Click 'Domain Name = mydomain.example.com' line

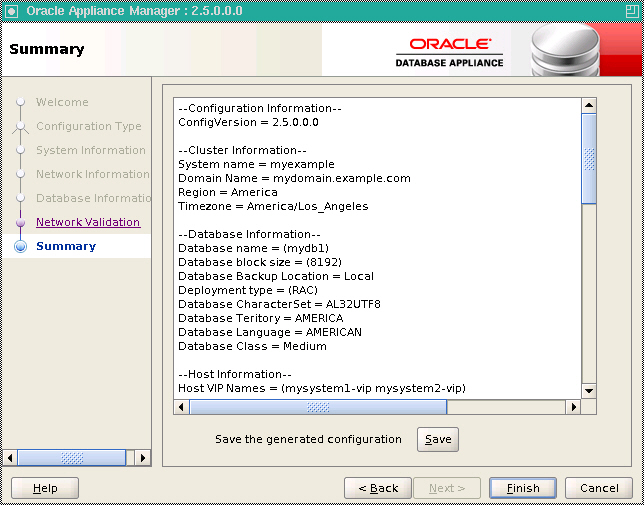(x=294, y=178)
